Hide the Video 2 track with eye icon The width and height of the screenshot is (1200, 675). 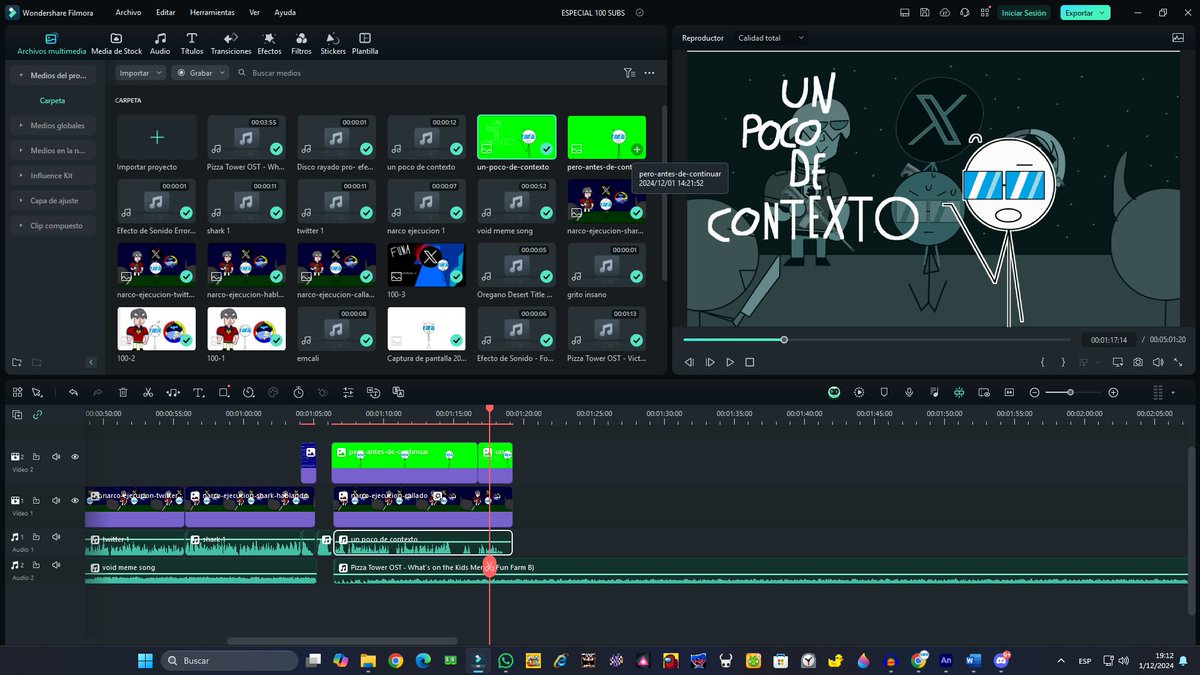click(x=74, y=457)
